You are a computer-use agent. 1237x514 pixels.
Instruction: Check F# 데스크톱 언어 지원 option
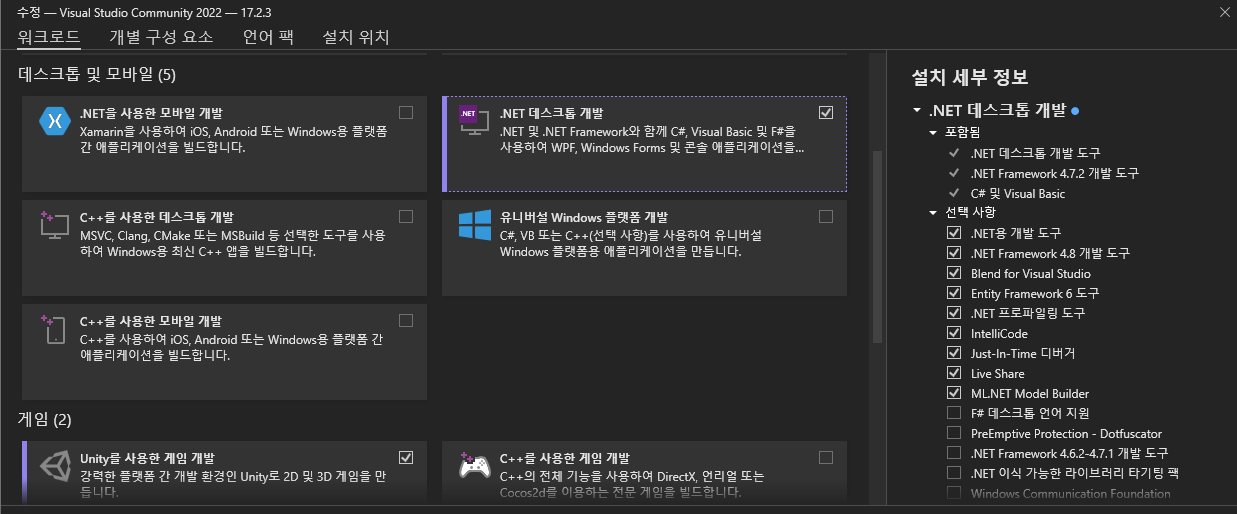pyautogui.click(x=953, y=413)
